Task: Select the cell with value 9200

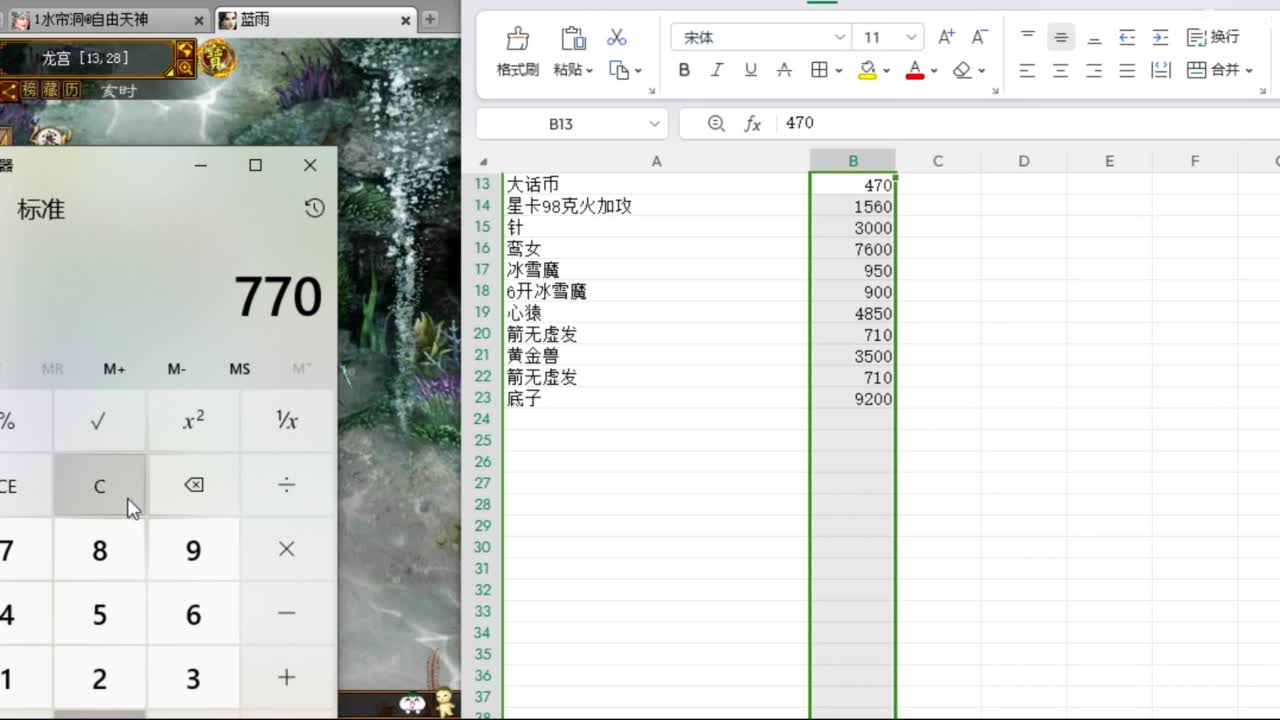Action: pos(853,399)
